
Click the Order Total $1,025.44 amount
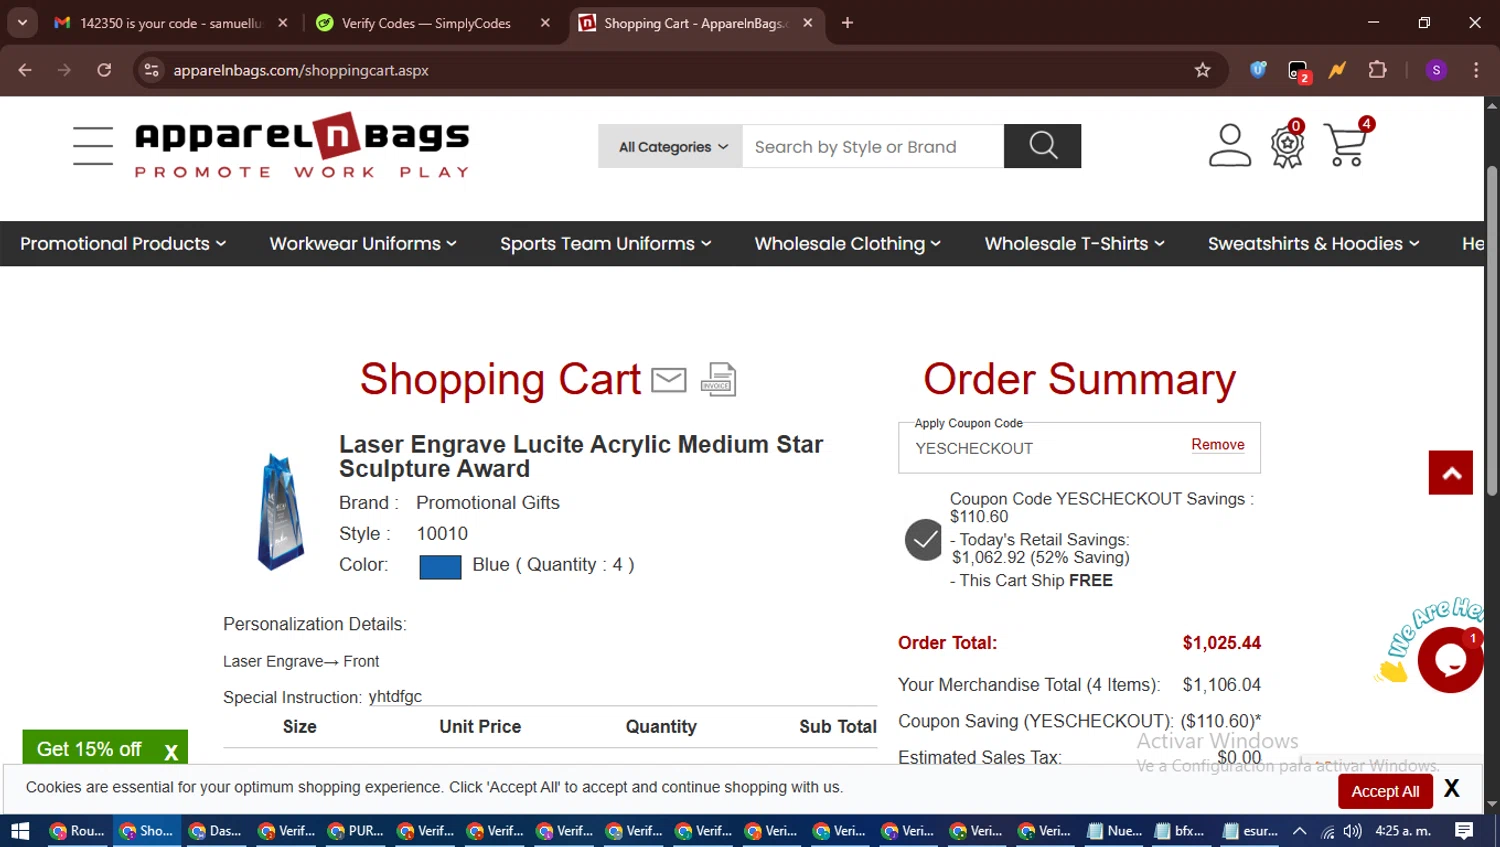[x=1221, y=643]
